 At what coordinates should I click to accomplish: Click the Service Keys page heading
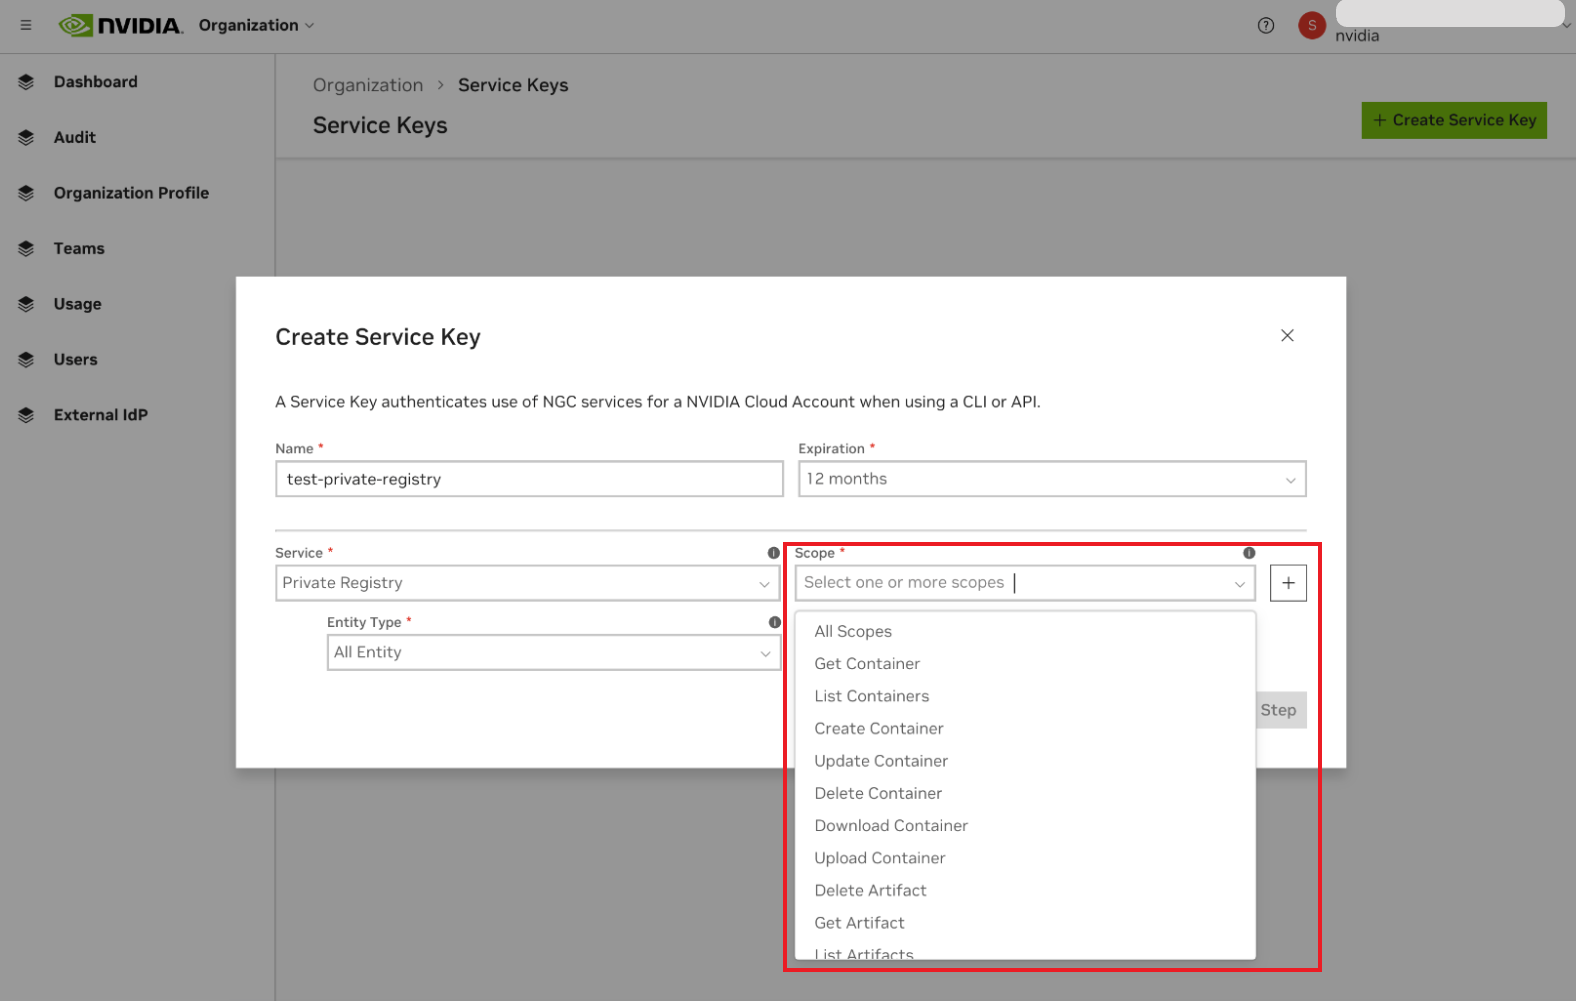380,125
